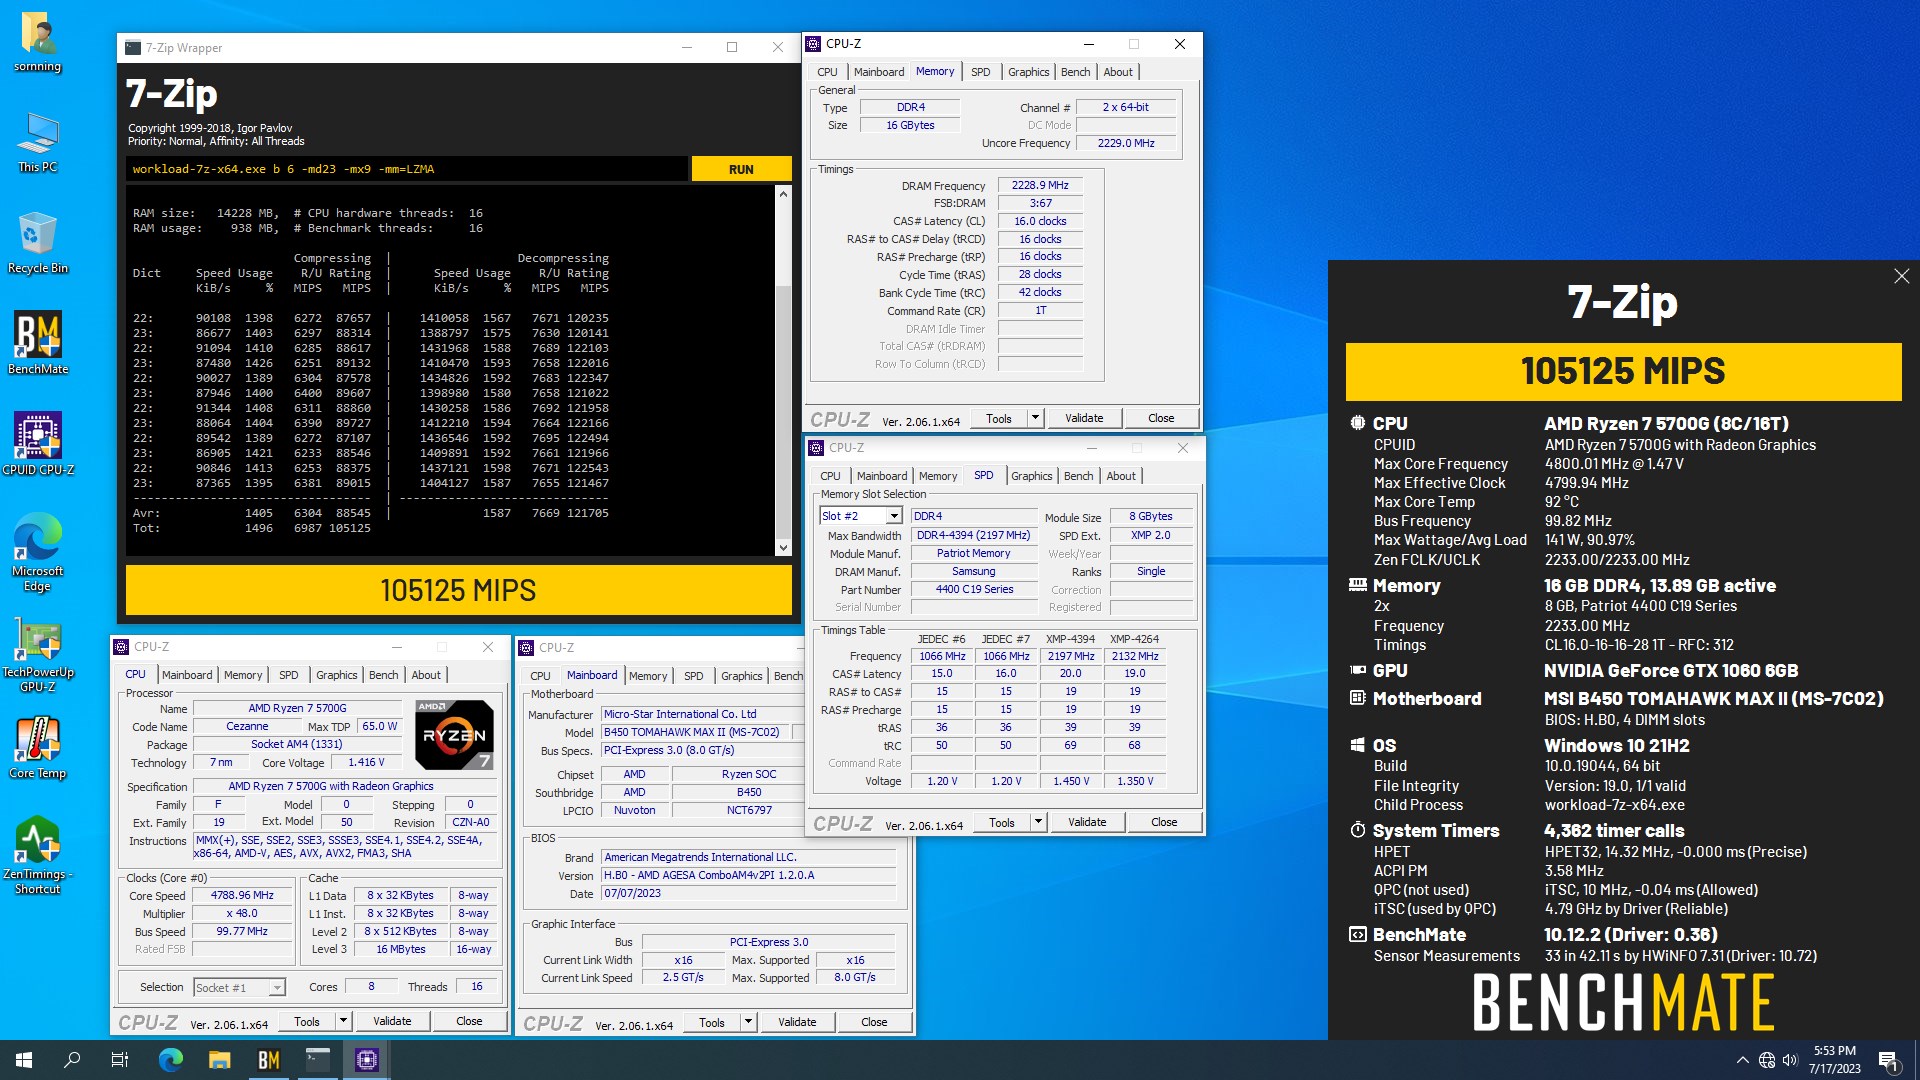Open Core Temp desktop shortcut
This screenshot has width=1920, height=1080.
(x=38, y=748)
